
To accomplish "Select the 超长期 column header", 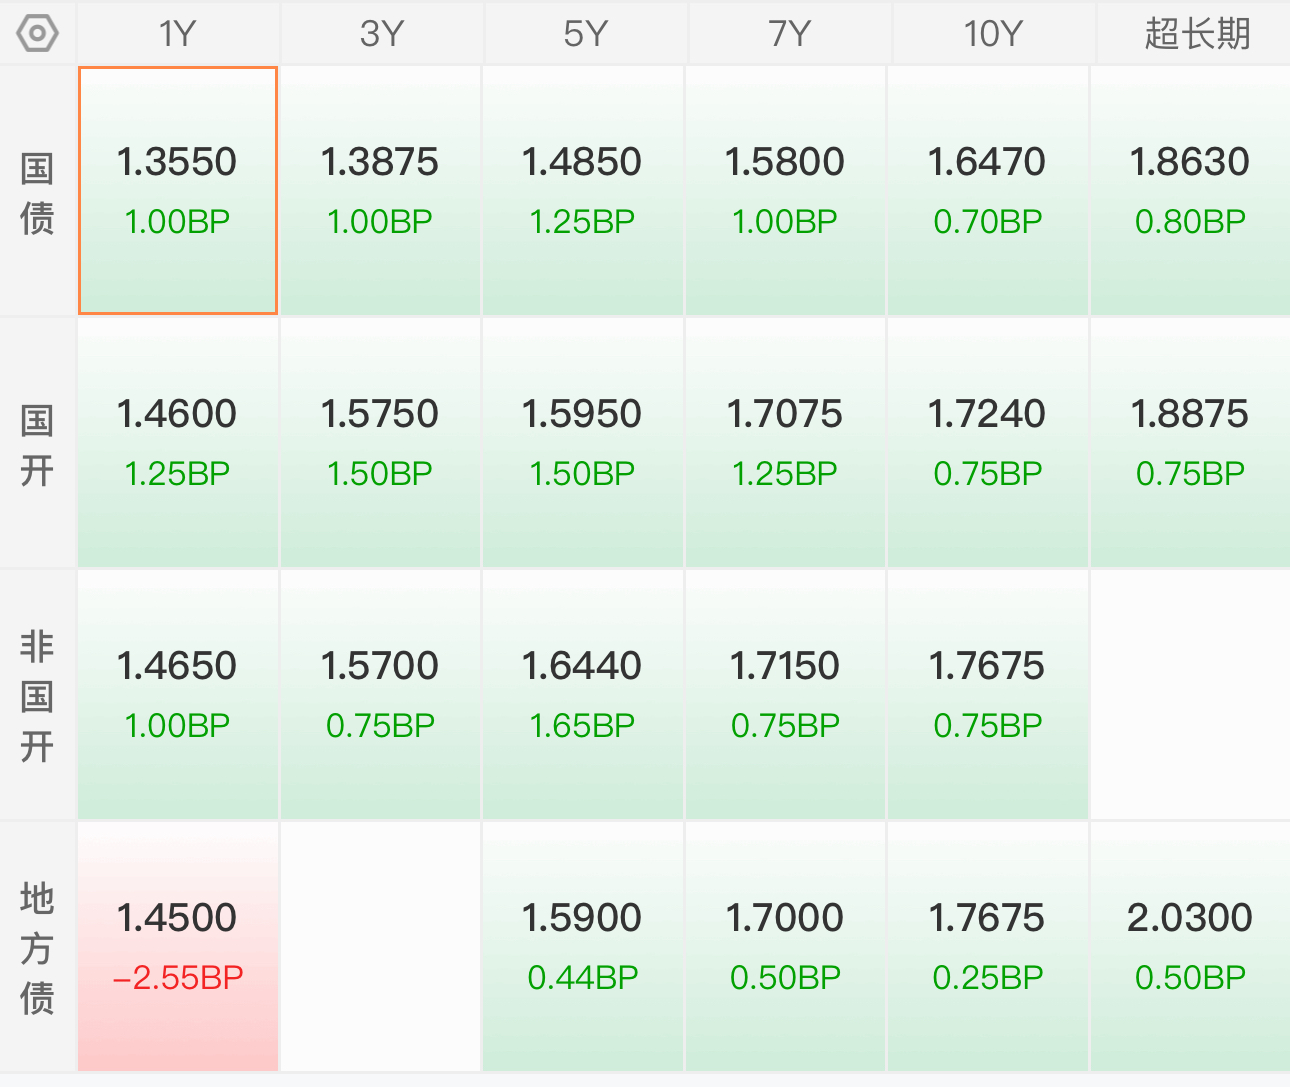I will pyautogui.click(x=1195, y=34).
